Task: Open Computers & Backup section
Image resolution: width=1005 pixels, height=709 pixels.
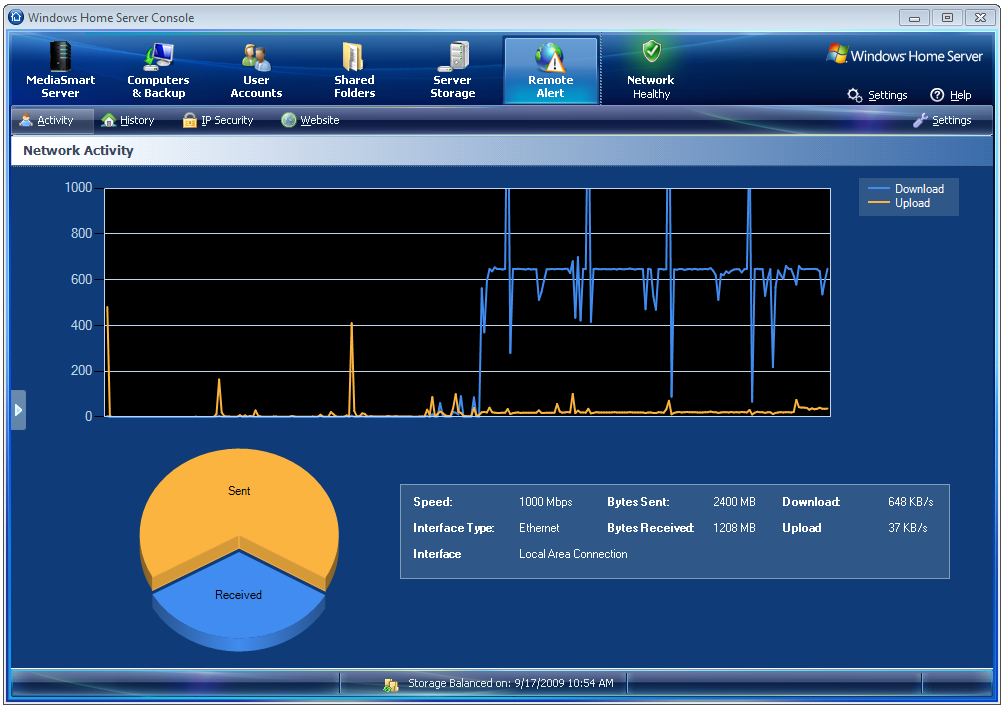Action: pos(158,70)
